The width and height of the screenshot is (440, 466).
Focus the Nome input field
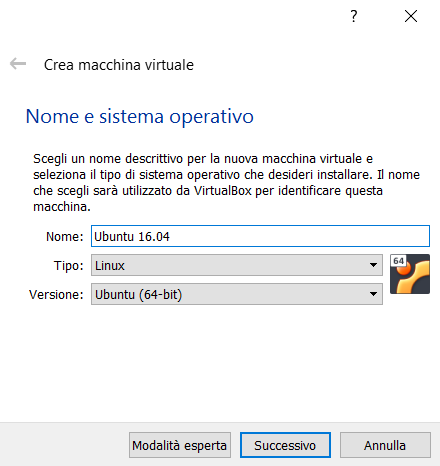[x=260, y=236]
